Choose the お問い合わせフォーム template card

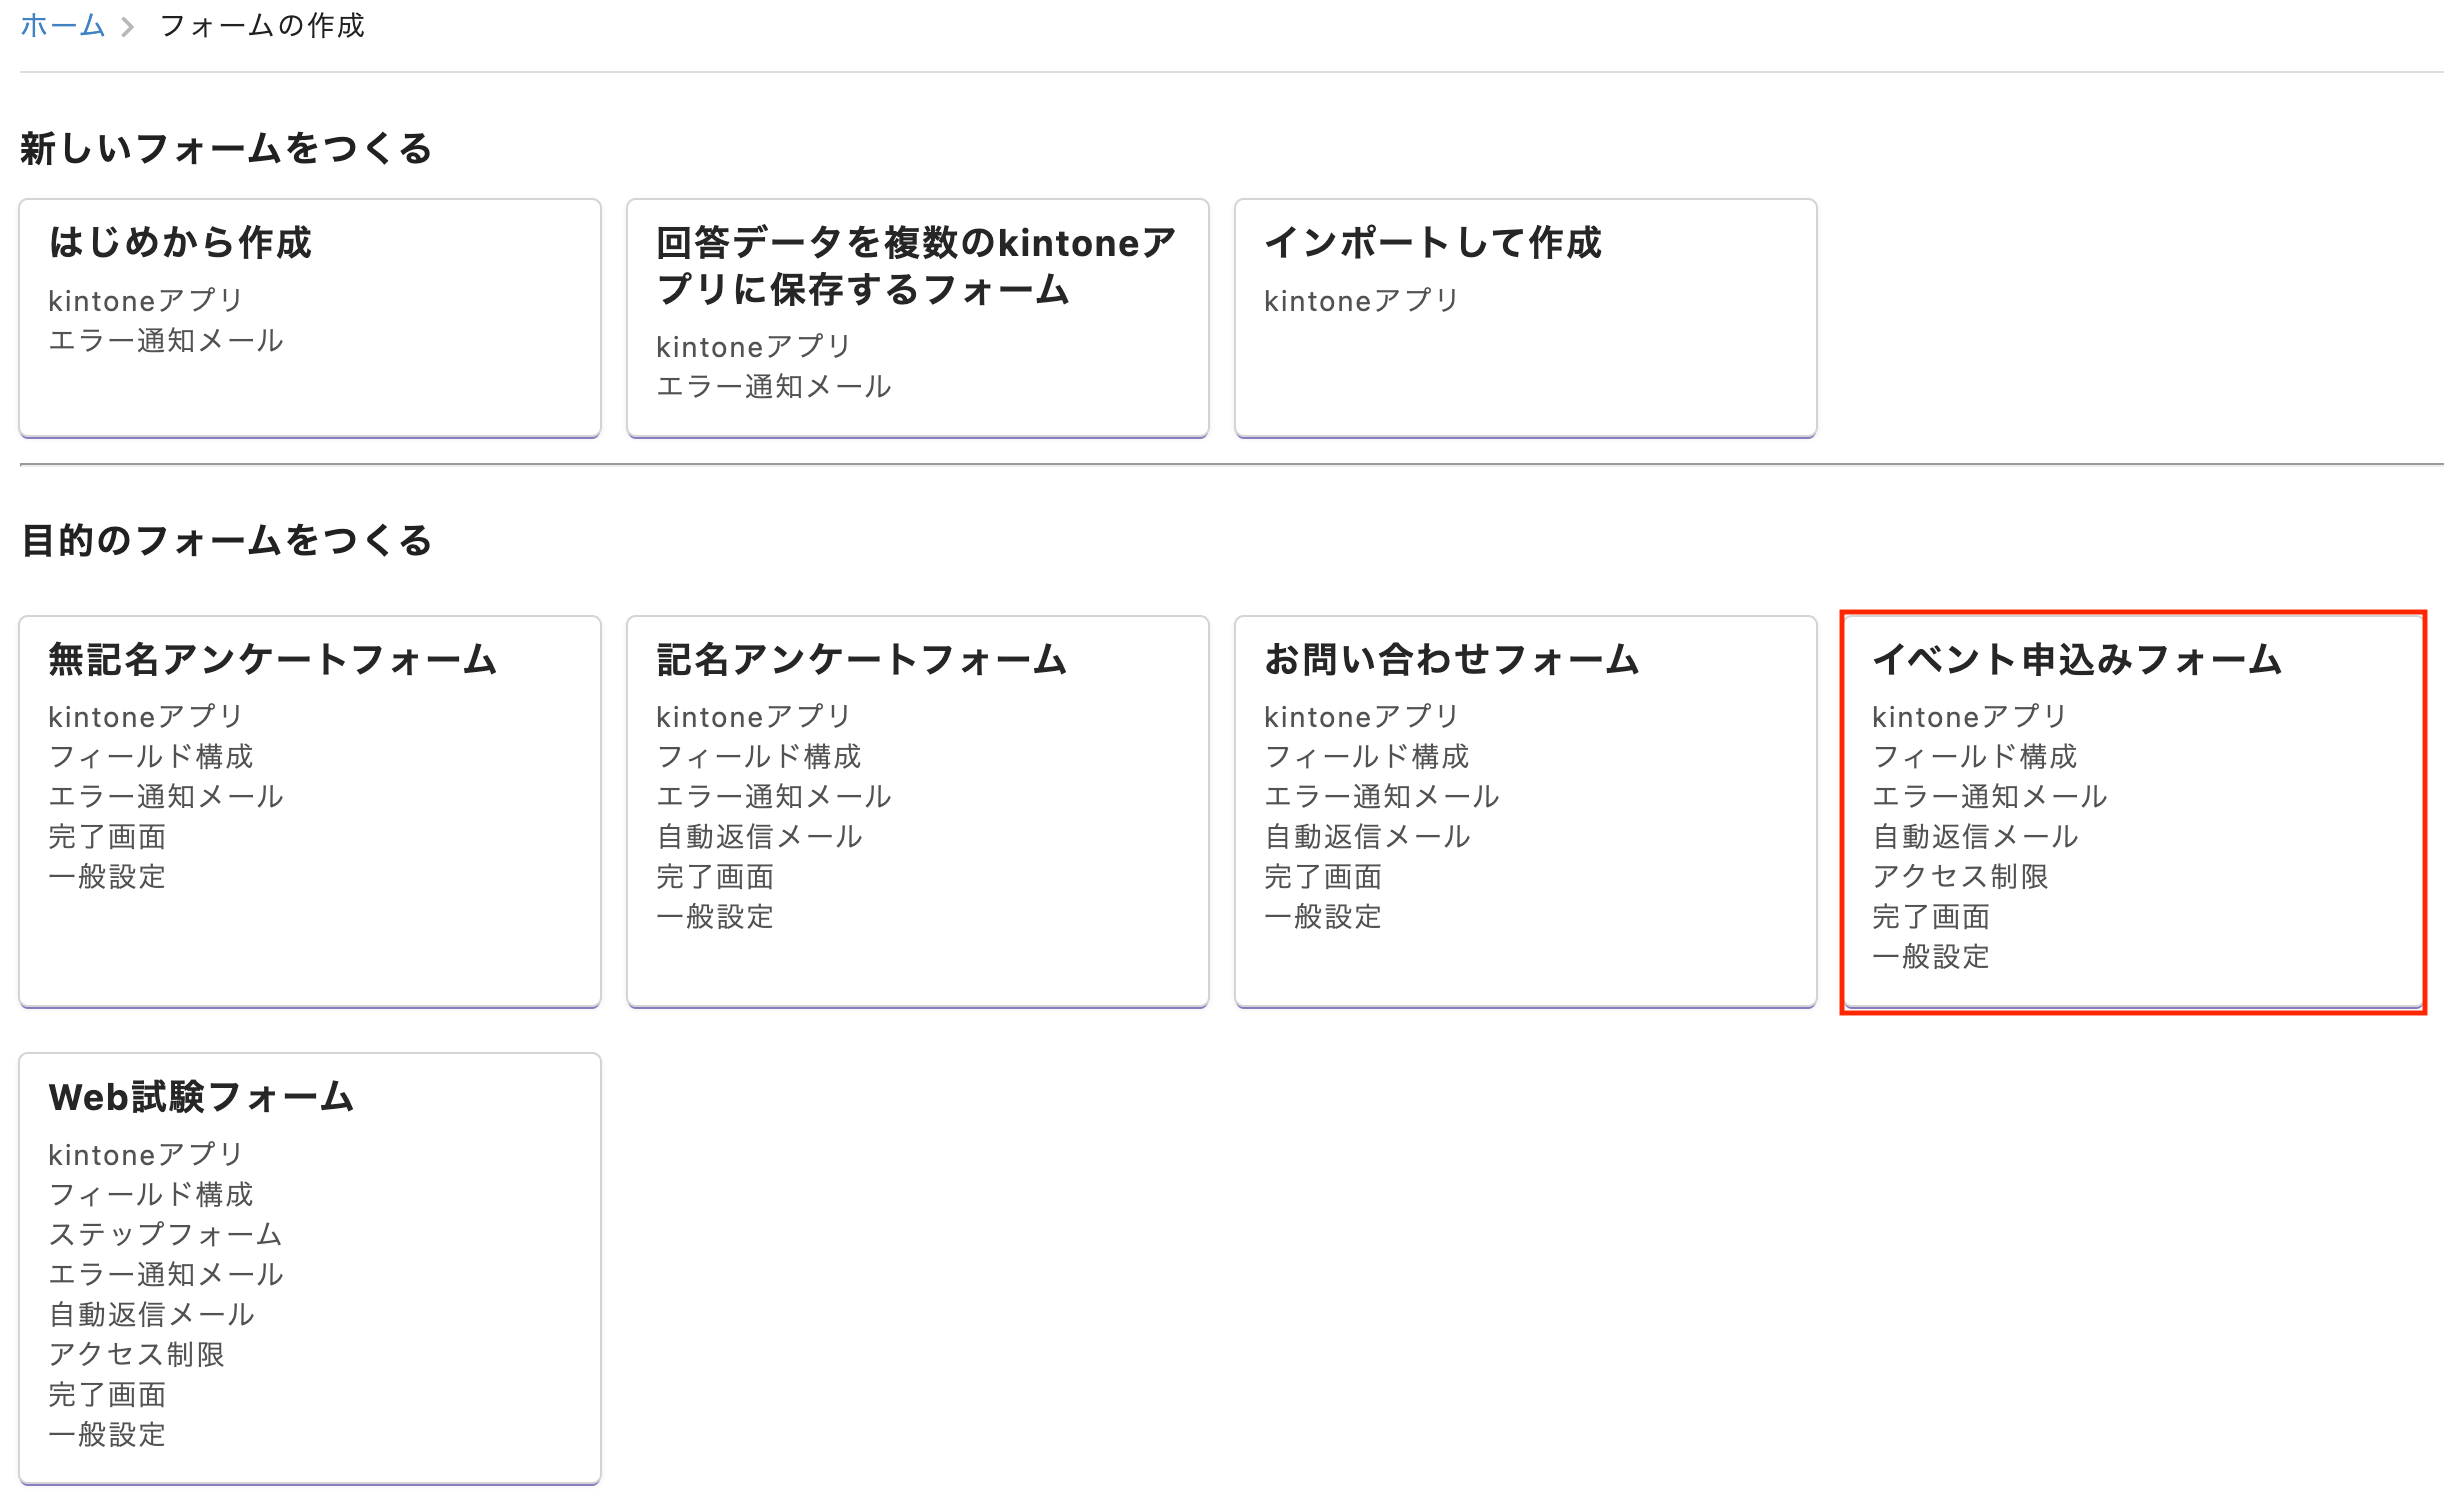1526,812
